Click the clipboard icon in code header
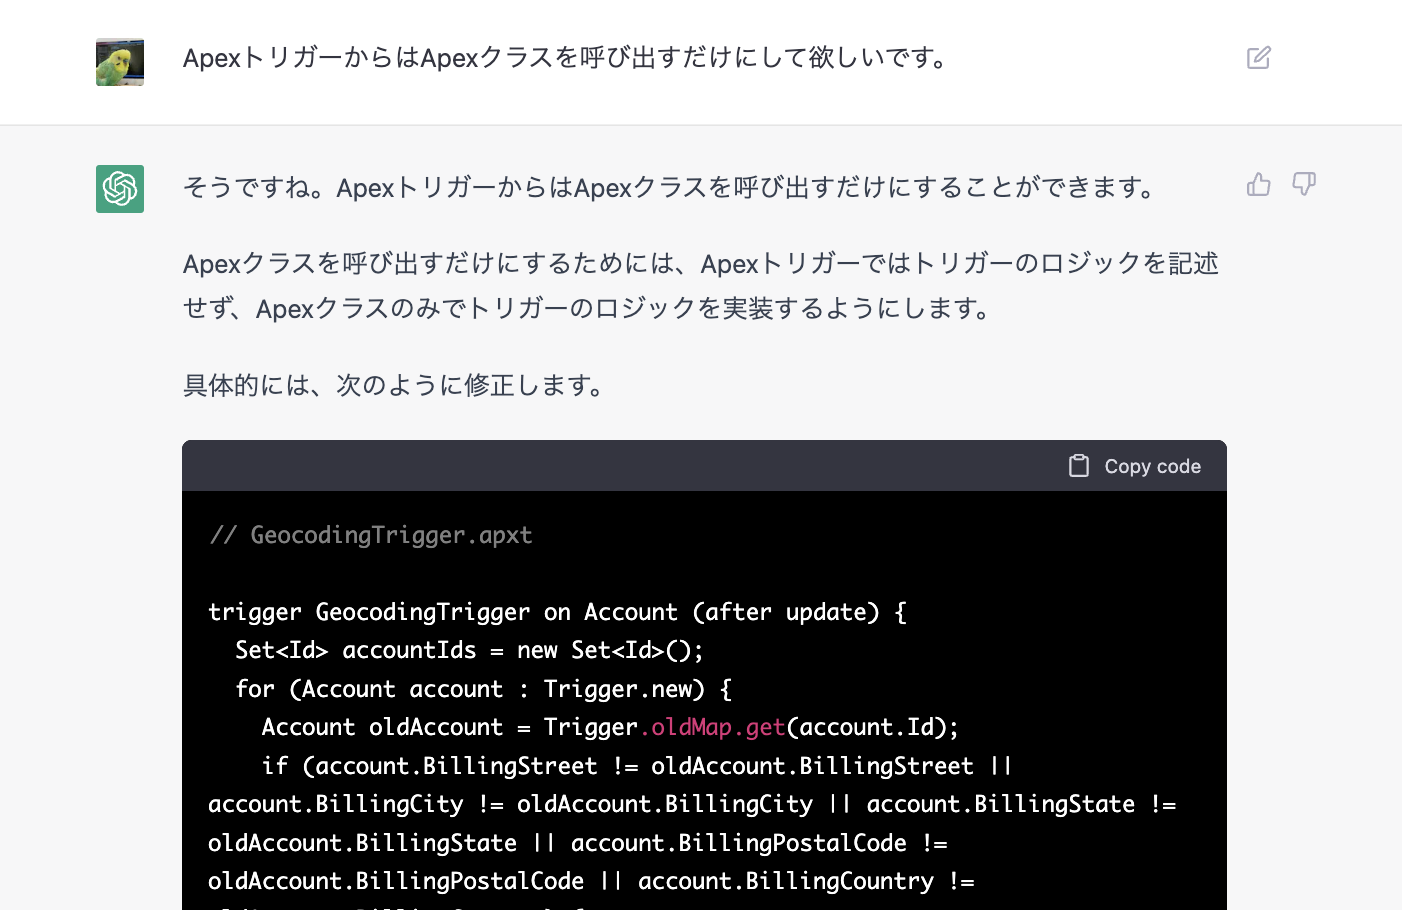Screen dimensions: 1402x910 [x=1078, y=466]
